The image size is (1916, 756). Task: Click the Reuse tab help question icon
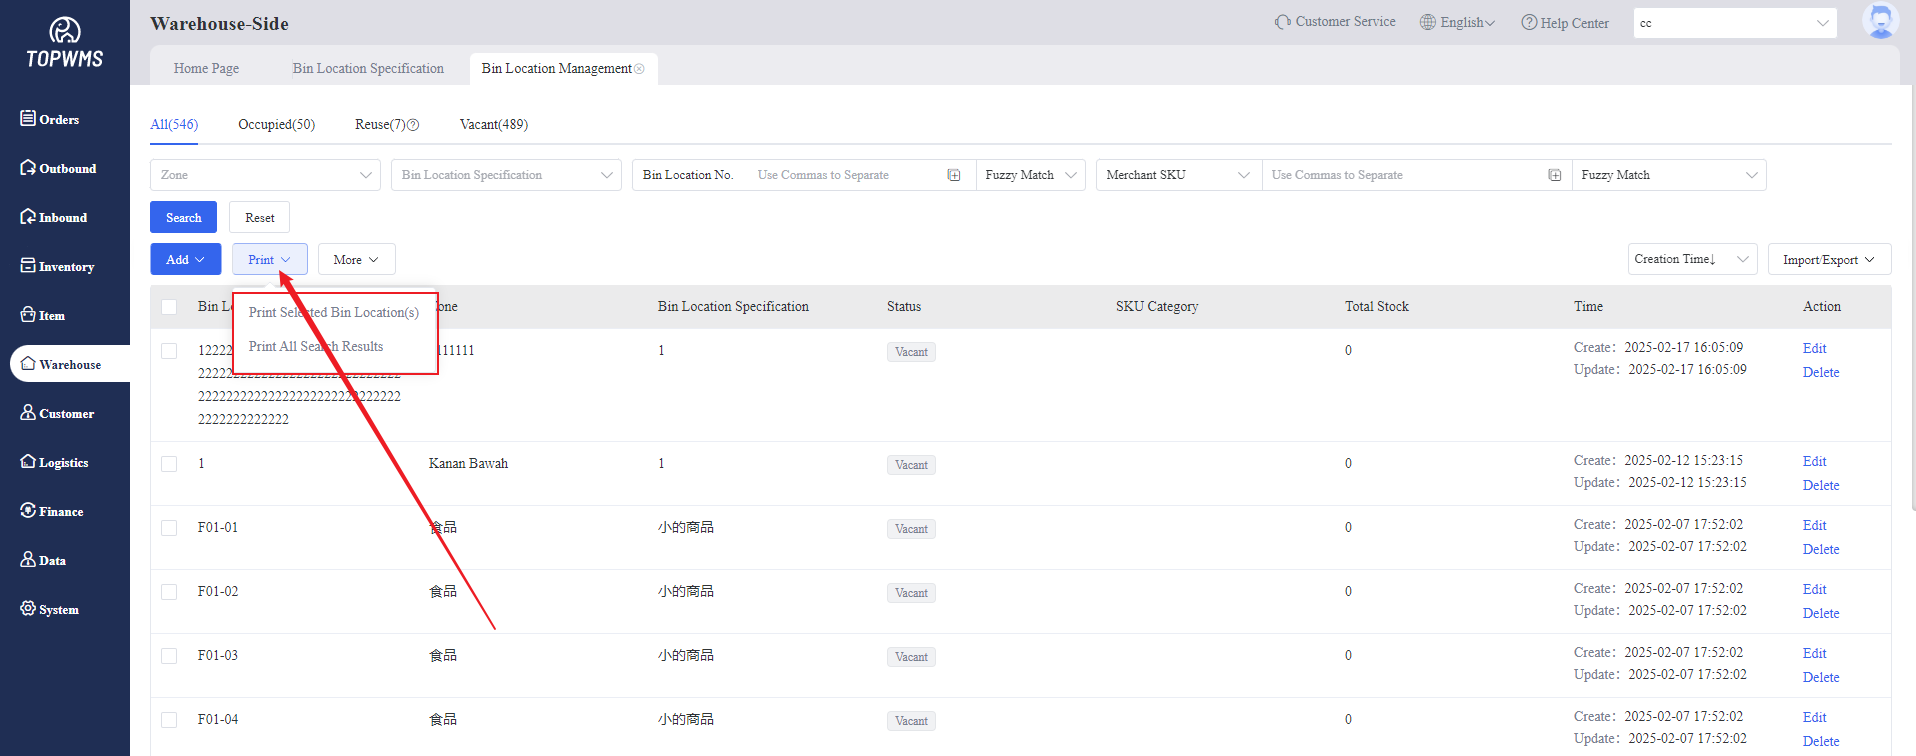point(413,125)
